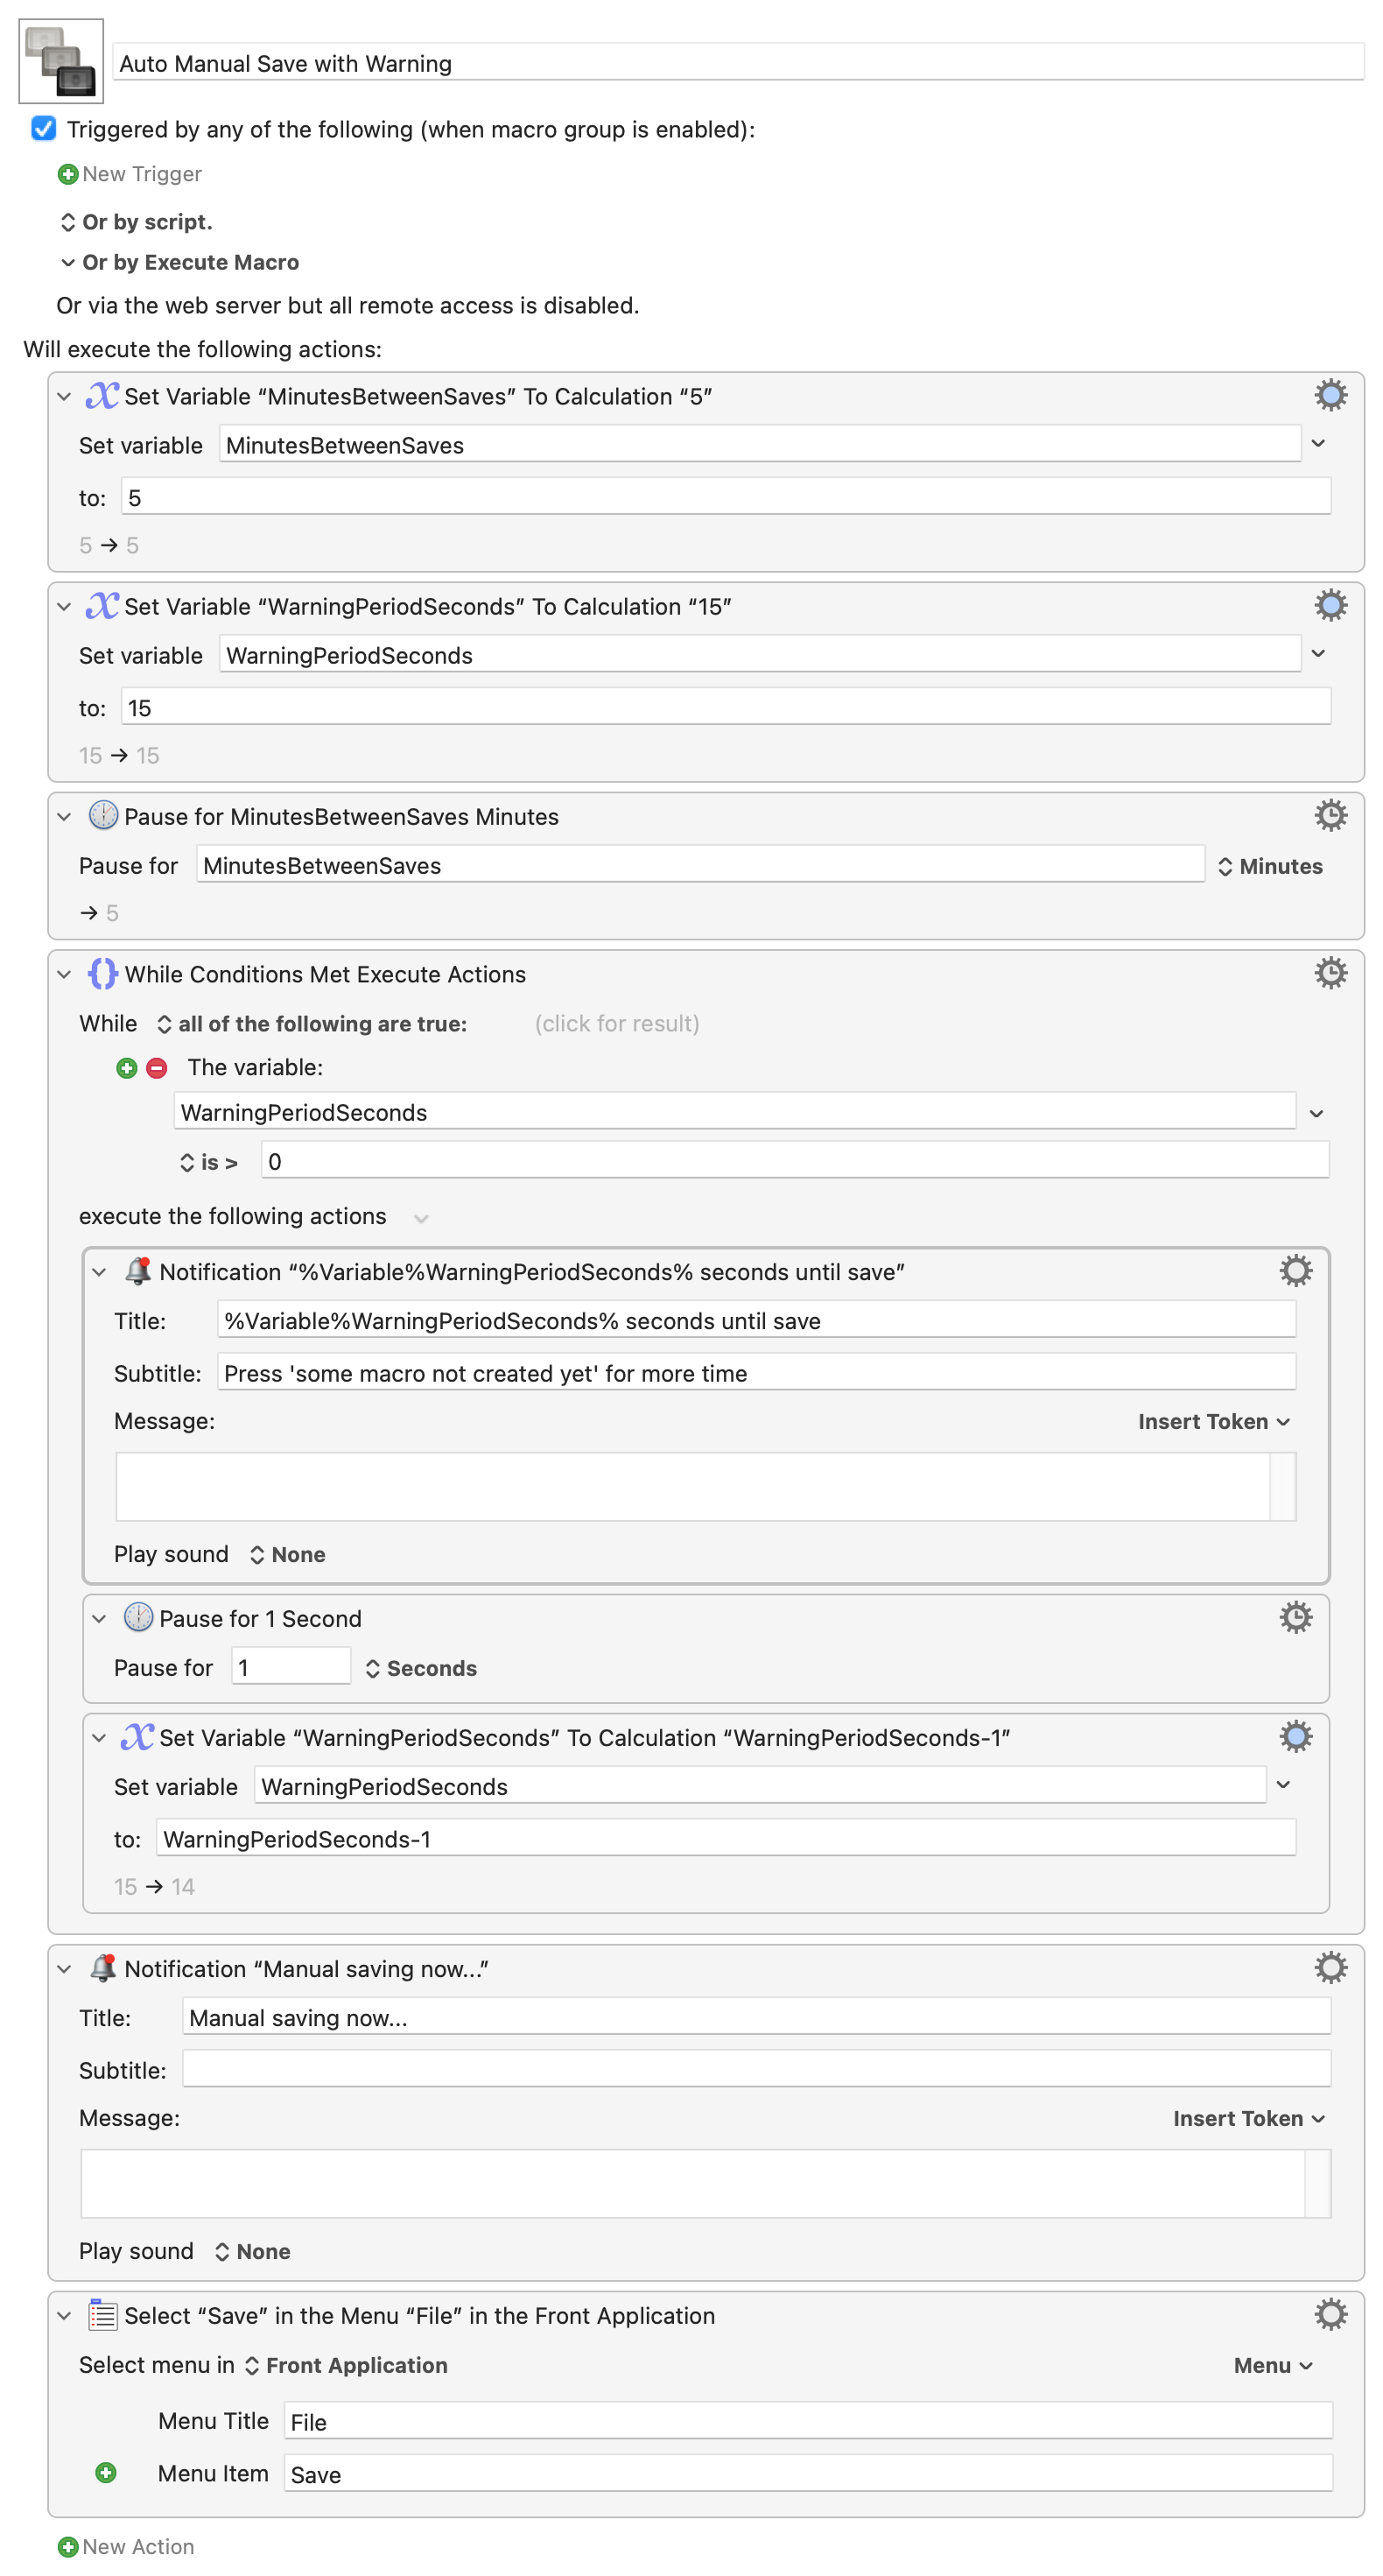Click Menu Title field containing File
The width and height of the screenshot is (1383, 2576).
click(808, 2420)
